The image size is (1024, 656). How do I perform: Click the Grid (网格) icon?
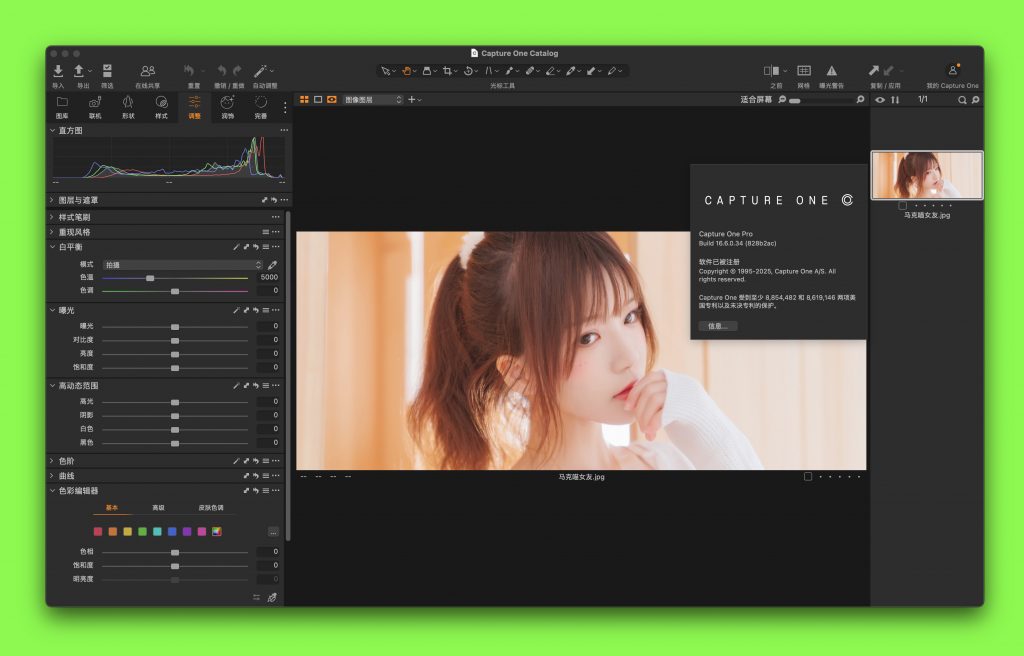click(x=805, y=70)
